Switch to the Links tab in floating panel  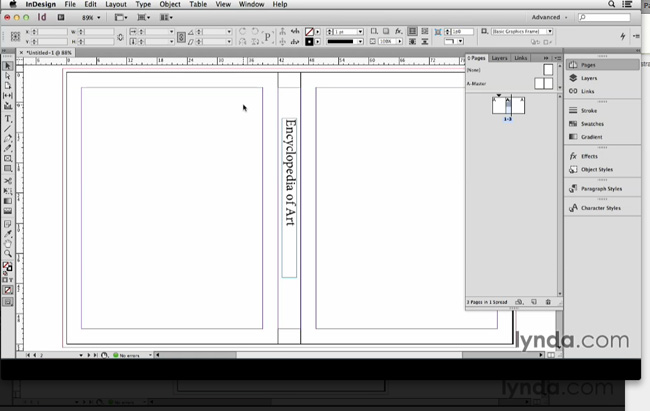coord(521,58)
